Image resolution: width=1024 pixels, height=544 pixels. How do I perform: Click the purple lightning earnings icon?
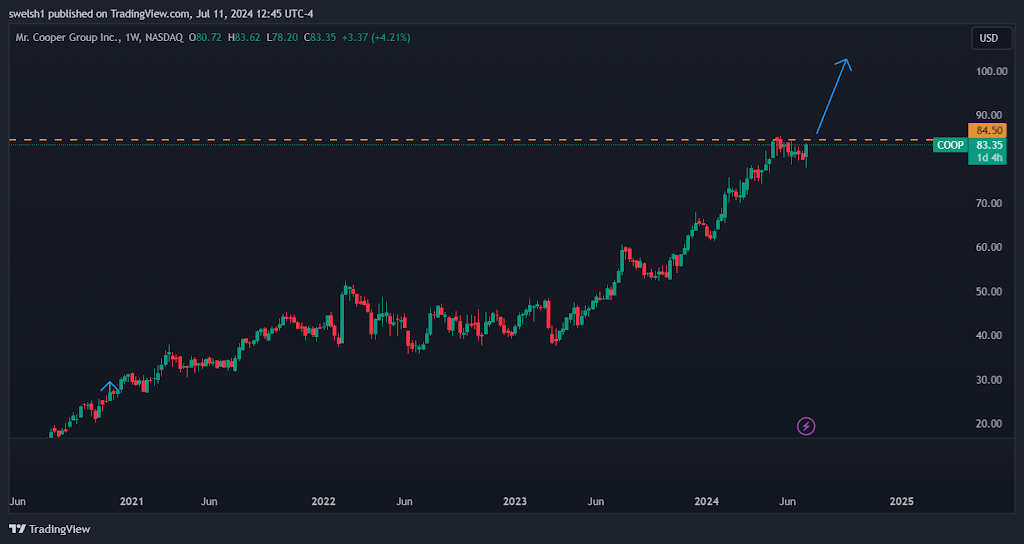(807, 426)
